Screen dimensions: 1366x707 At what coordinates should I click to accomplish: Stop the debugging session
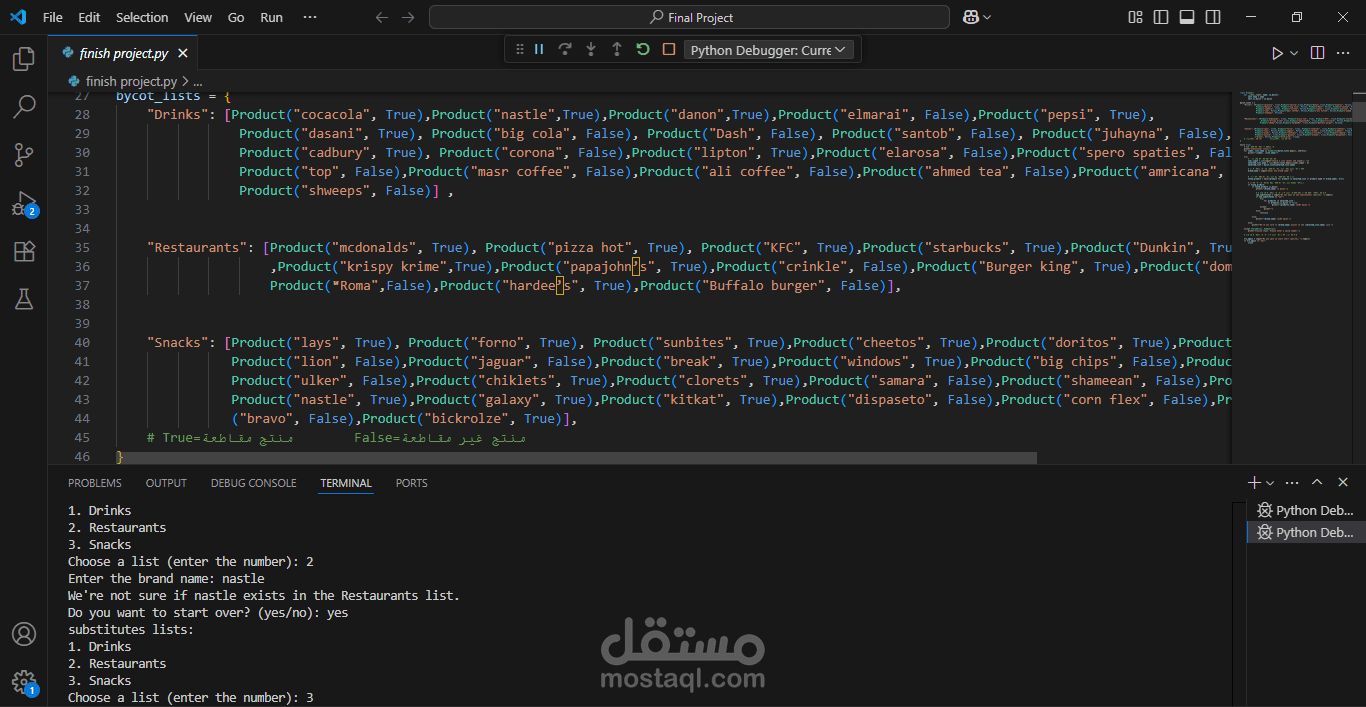tap(669, 50)
